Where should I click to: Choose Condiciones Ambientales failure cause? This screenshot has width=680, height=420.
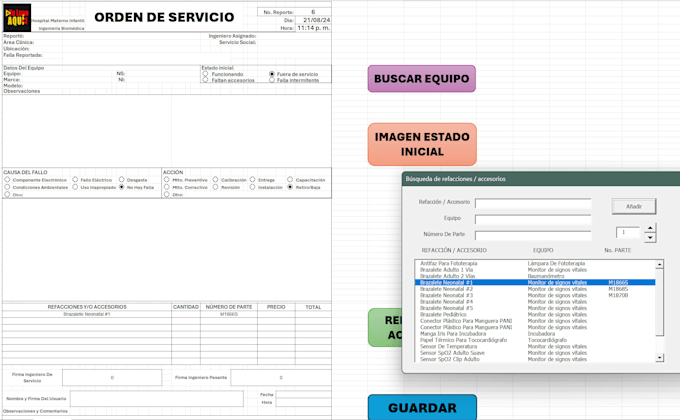7,187
